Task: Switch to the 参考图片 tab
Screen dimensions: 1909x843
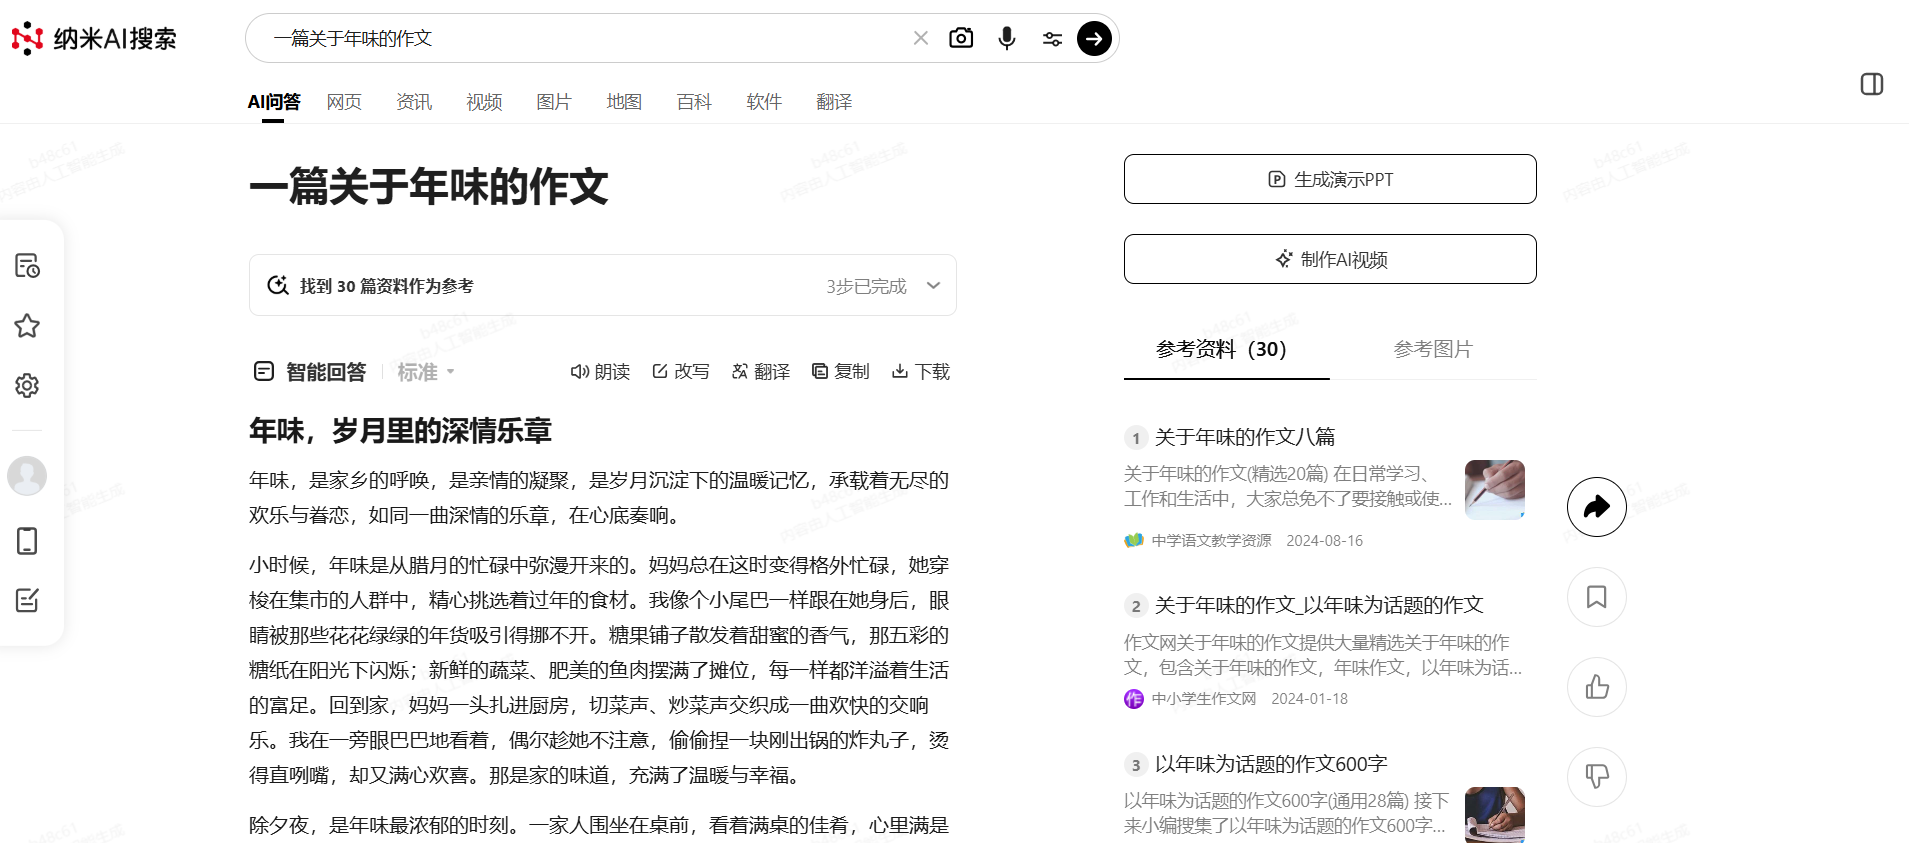Action: pos(1433,349)
